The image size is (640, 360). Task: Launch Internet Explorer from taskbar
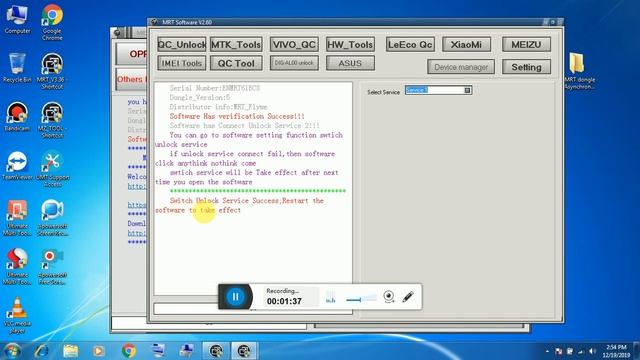41,351
